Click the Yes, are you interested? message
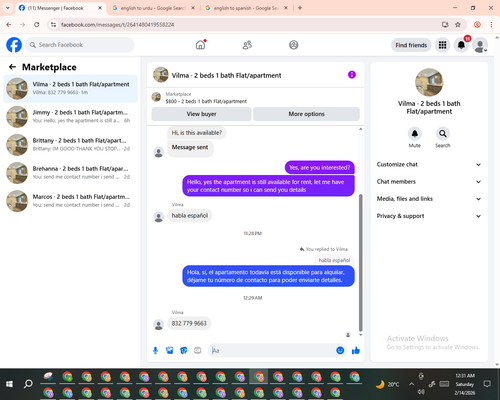The height and width of the screenshot is (400, 500). click(320, 168)
